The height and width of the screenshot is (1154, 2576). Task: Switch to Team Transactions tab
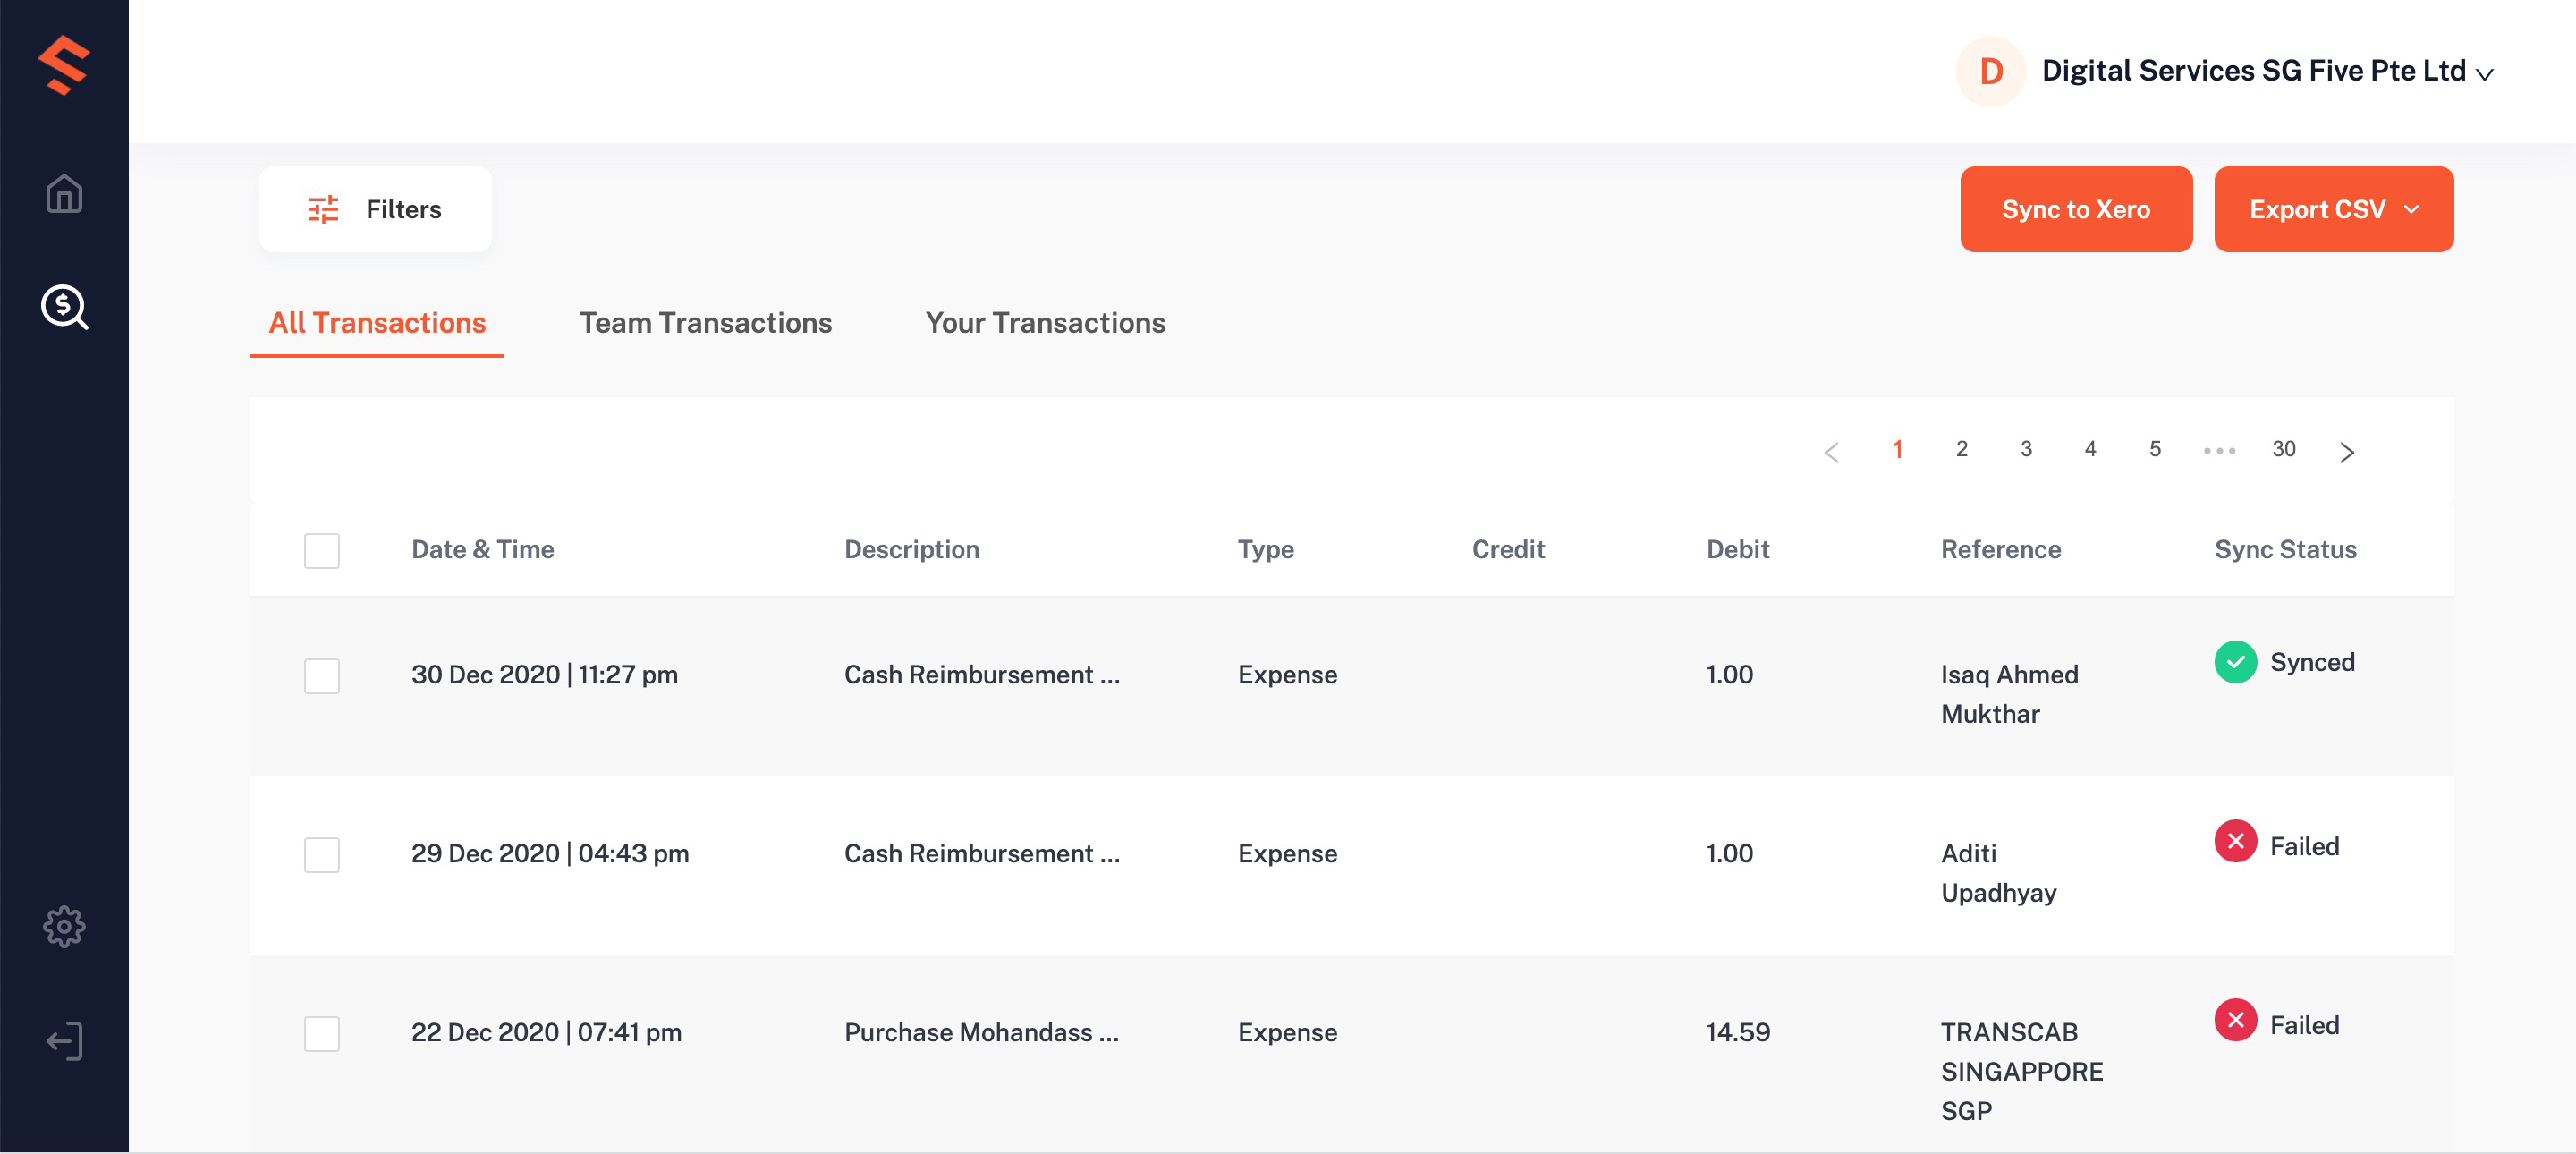point(707,320)
